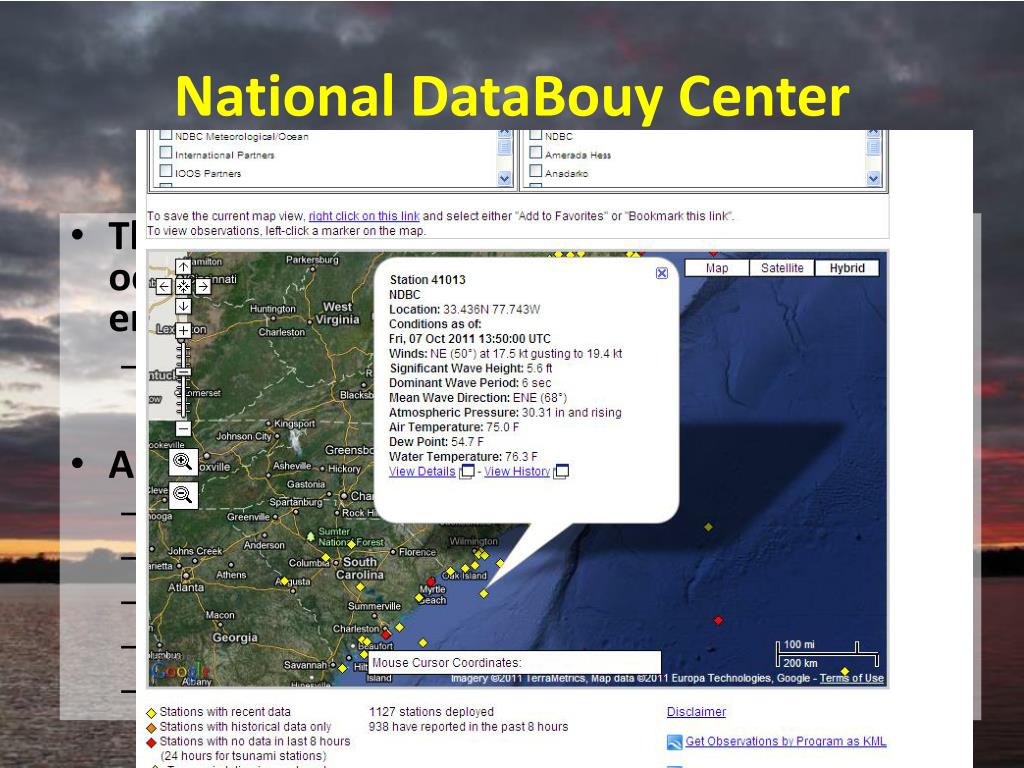The width and height of the screenshot is (1024, 768).
Task: Click the Google logo on the map
Action: (x=179, y=671)
